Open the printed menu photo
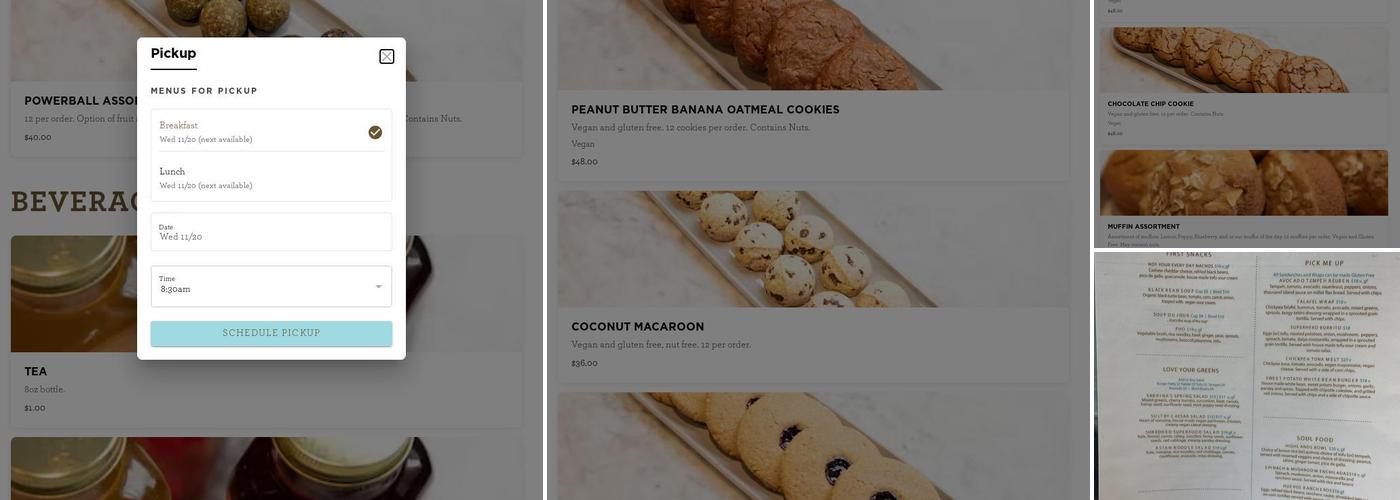 pyautogui.click(x=1247, y=376)
